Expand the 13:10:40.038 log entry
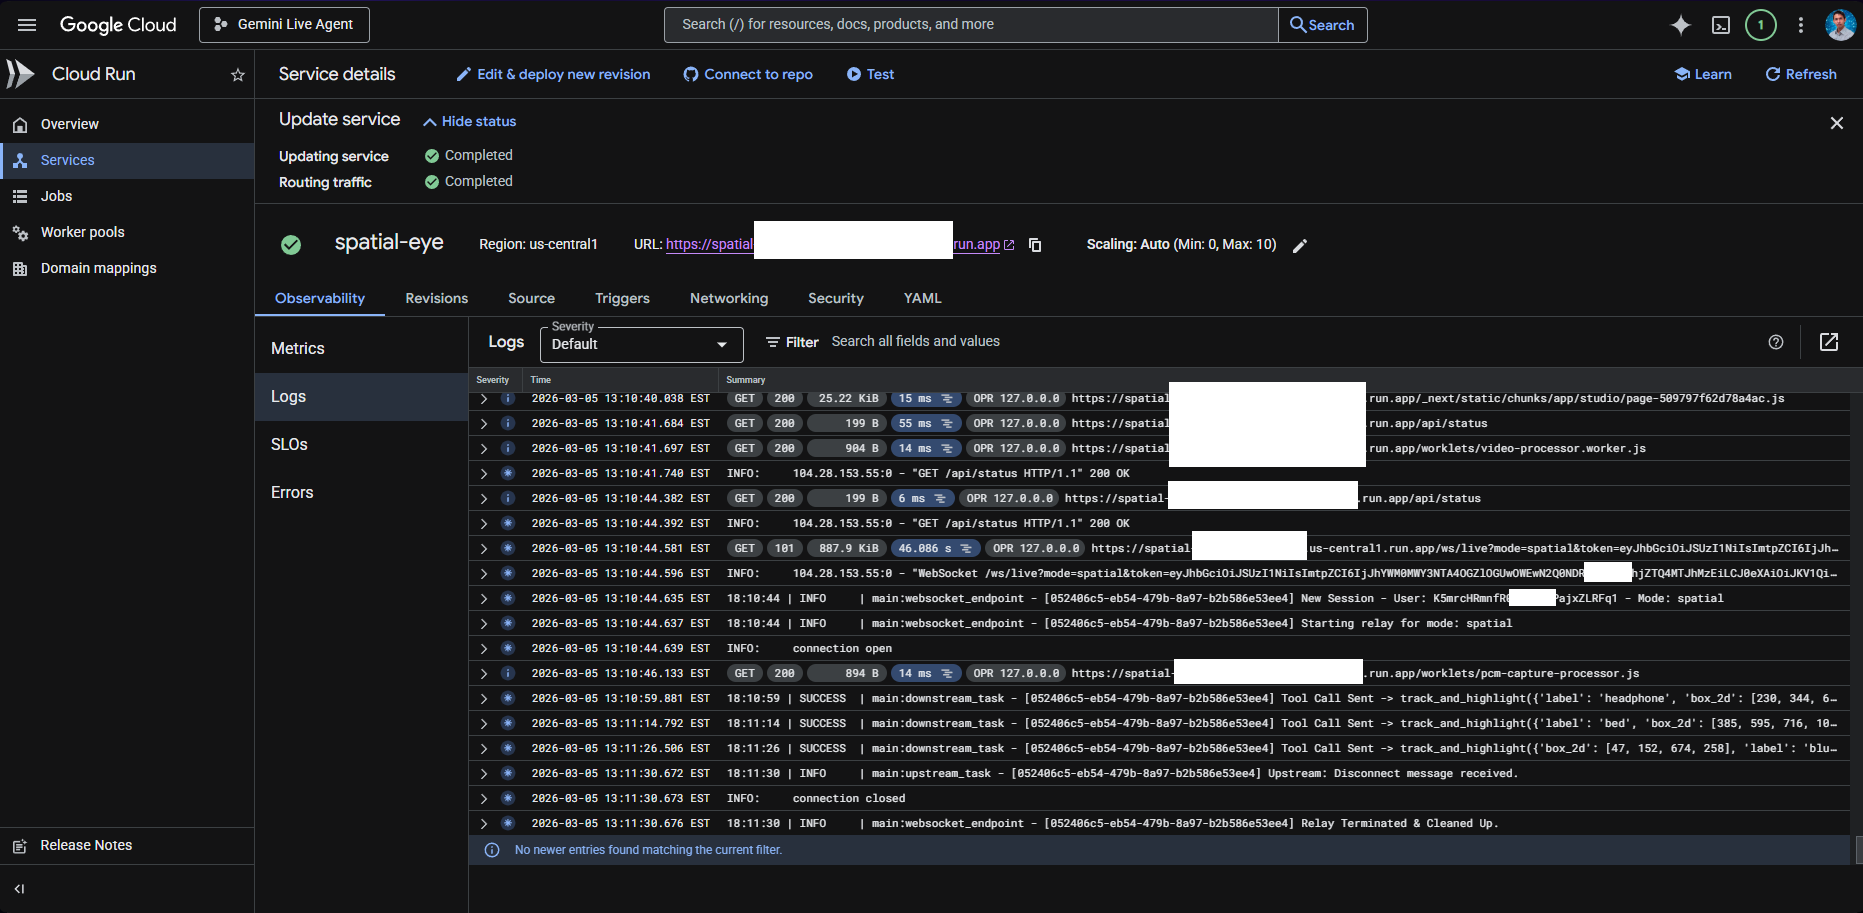Image resolution: width=1863 pixels, height=913 pixels. [x=484, y=399]
